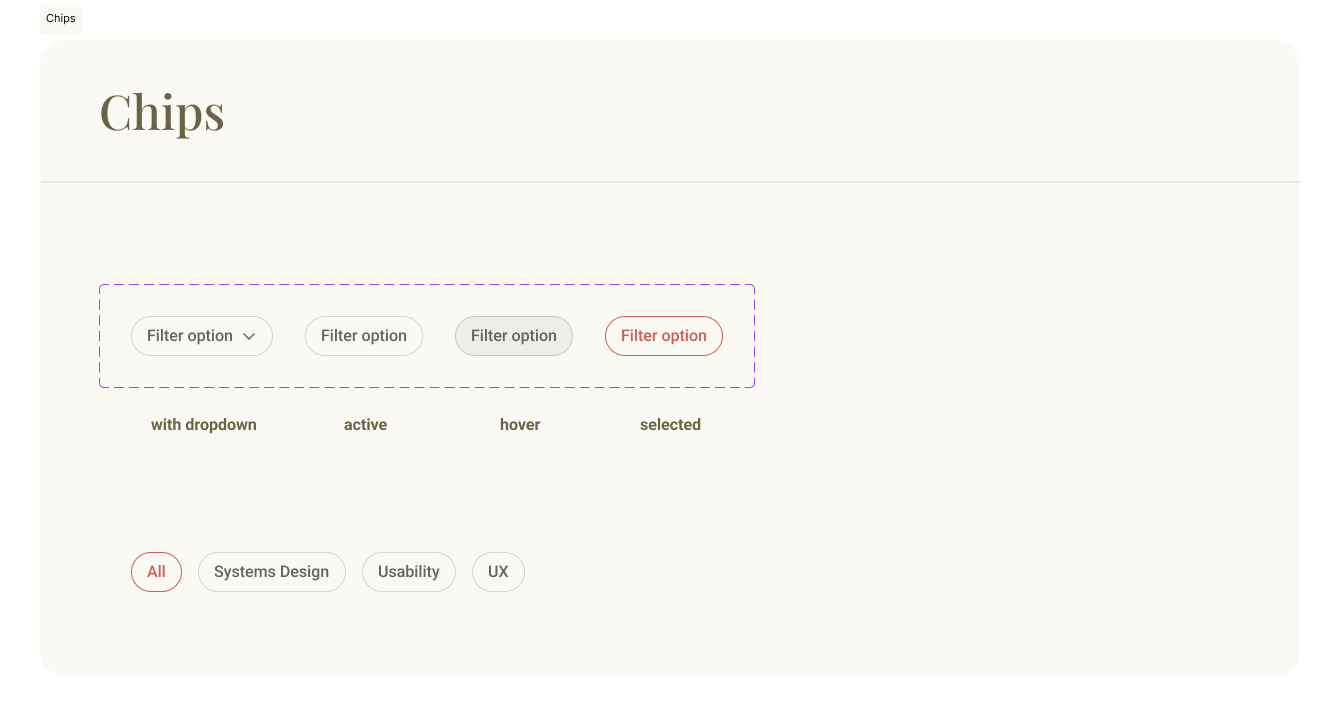This screenshot has width=1341, height=716.
Task: Click the first "Filter option" chip text
Action: (189, 336)
